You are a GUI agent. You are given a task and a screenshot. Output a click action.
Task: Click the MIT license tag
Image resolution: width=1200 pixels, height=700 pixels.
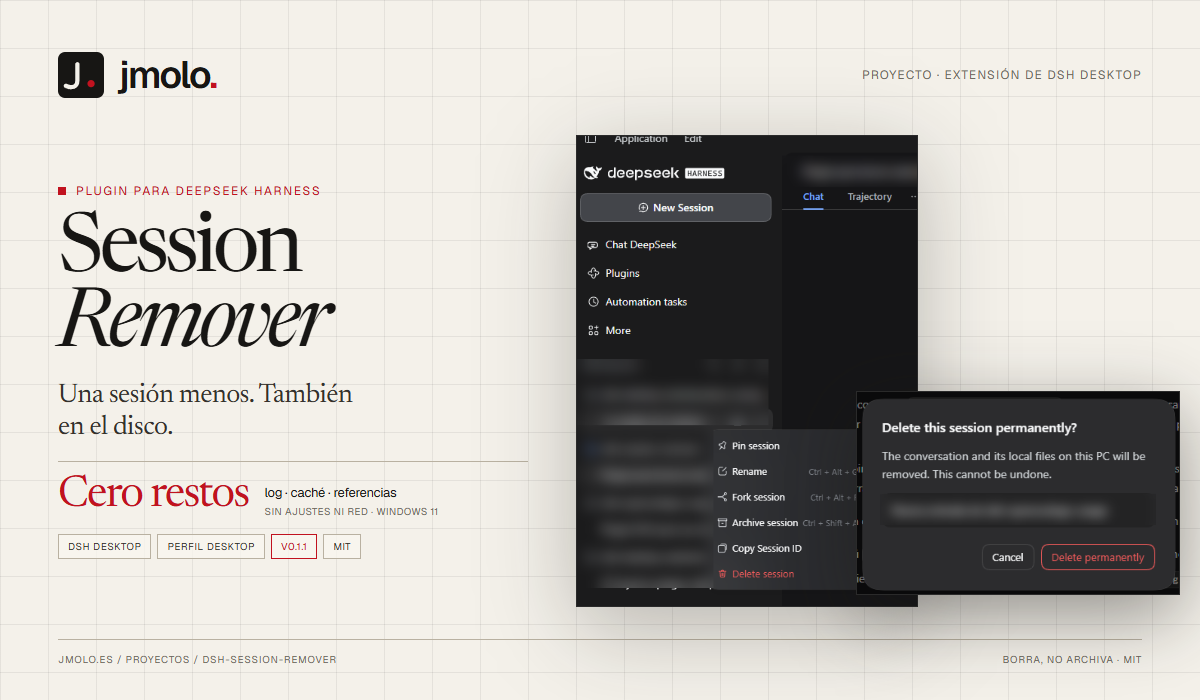tap(342, 547)
